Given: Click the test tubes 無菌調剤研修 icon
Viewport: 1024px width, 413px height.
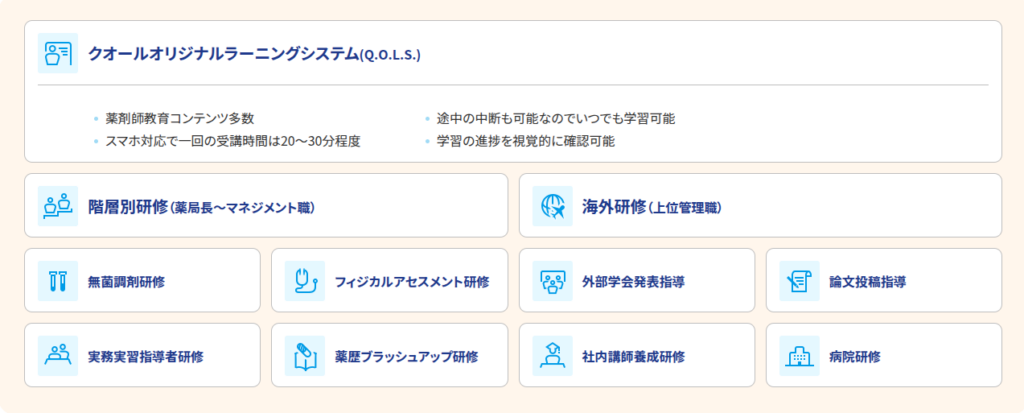Looking at the screenshot, I should coord(57,281).
